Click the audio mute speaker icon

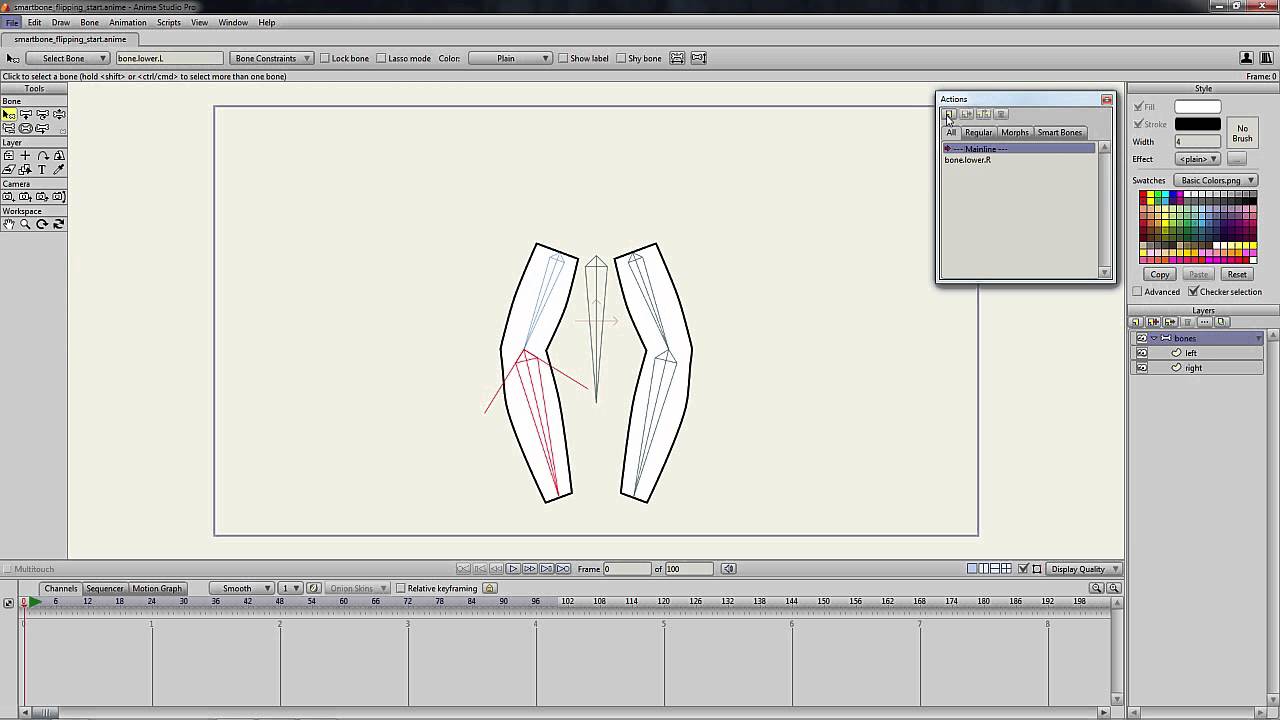coord(729,569)
